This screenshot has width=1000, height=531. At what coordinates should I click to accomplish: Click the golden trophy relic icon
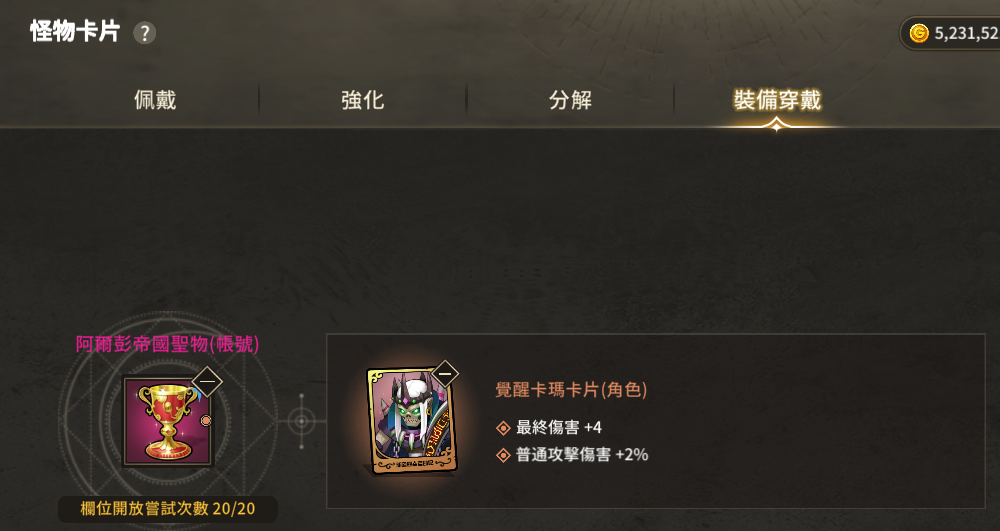(168, 421)
